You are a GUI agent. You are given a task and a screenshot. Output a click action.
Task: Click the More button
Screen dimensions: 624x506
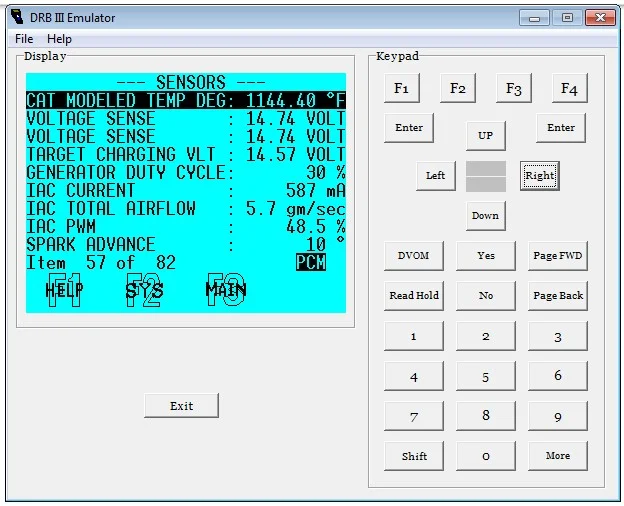click(558, 456)
